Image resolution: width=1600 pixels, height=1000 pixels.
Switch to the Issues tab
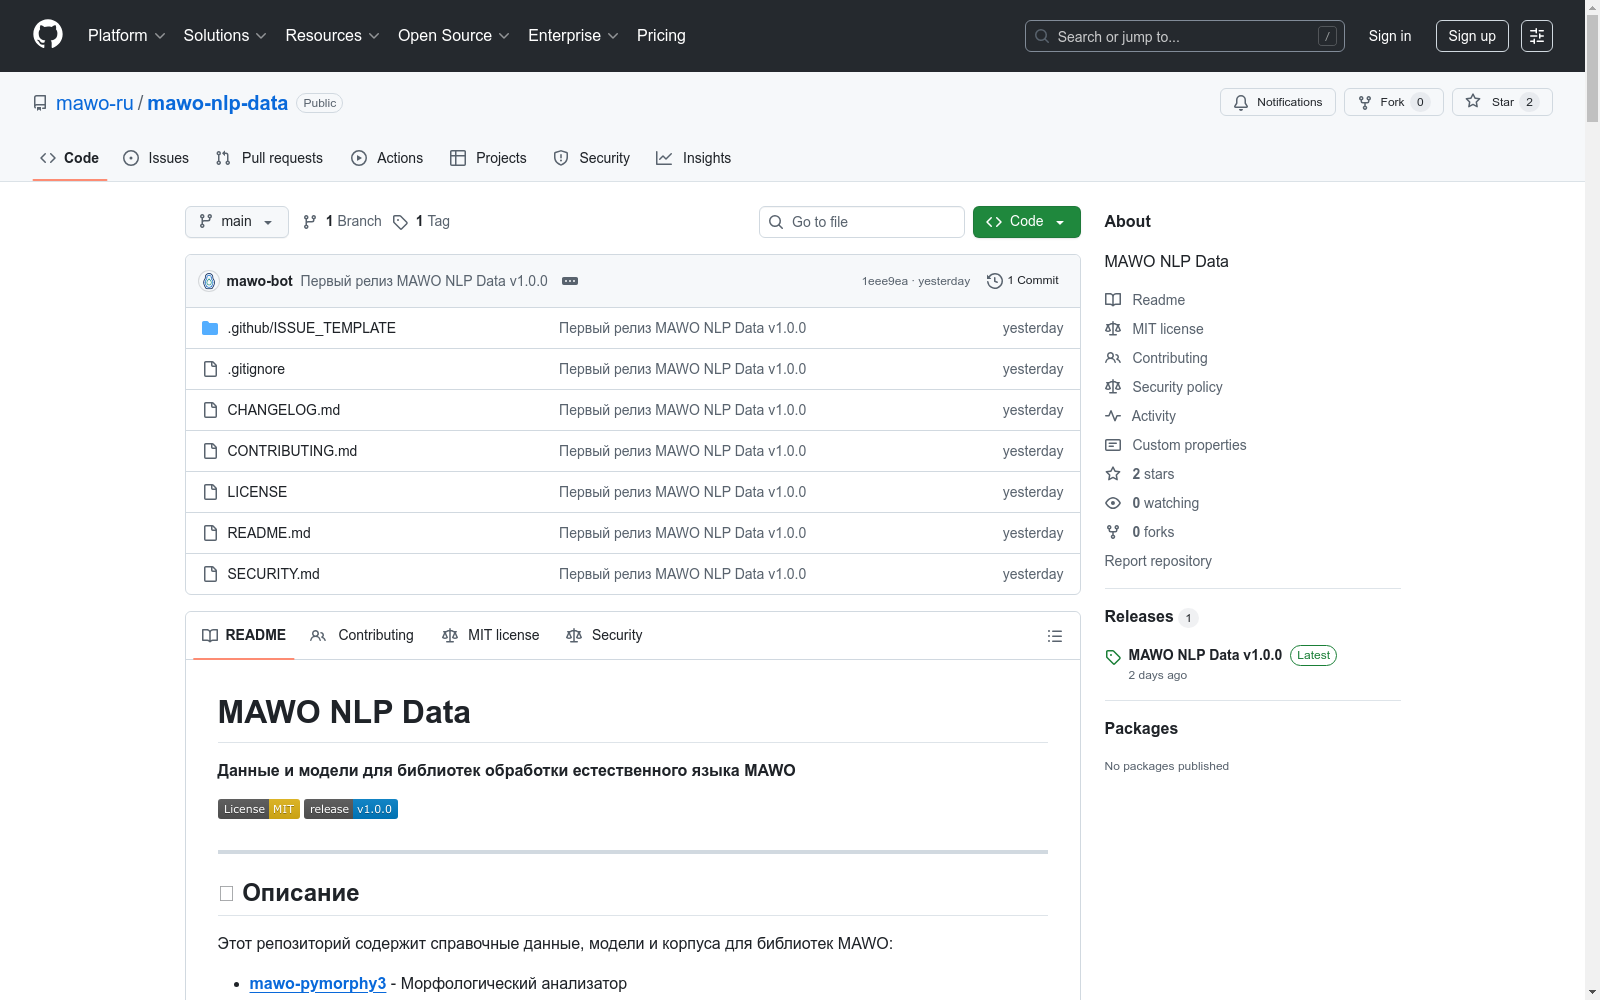(156, 158)
